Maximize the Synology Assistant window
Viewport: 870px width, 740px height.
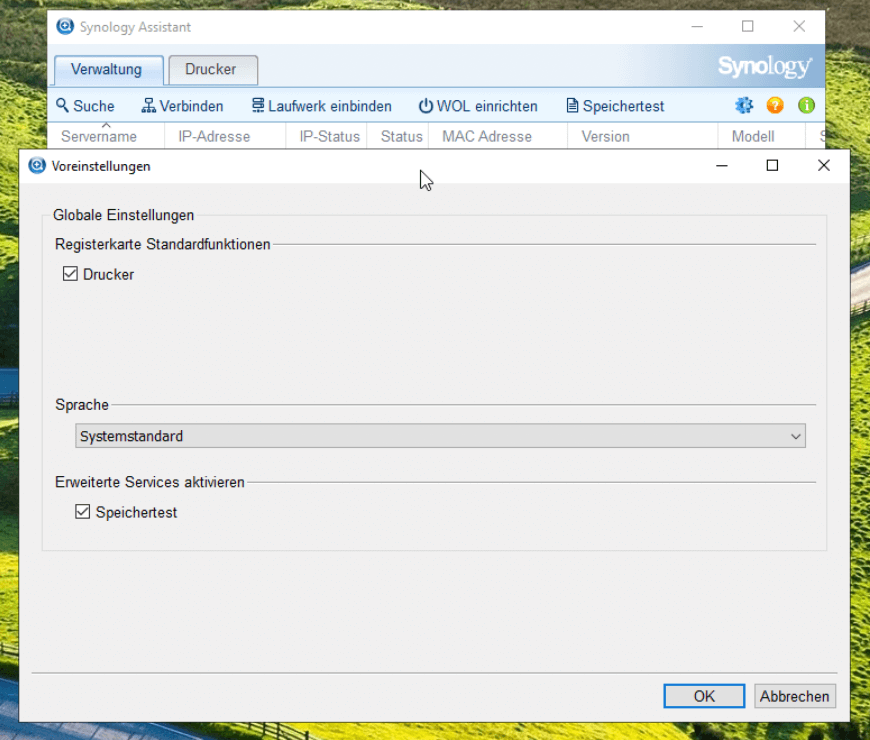pos(747,26)
